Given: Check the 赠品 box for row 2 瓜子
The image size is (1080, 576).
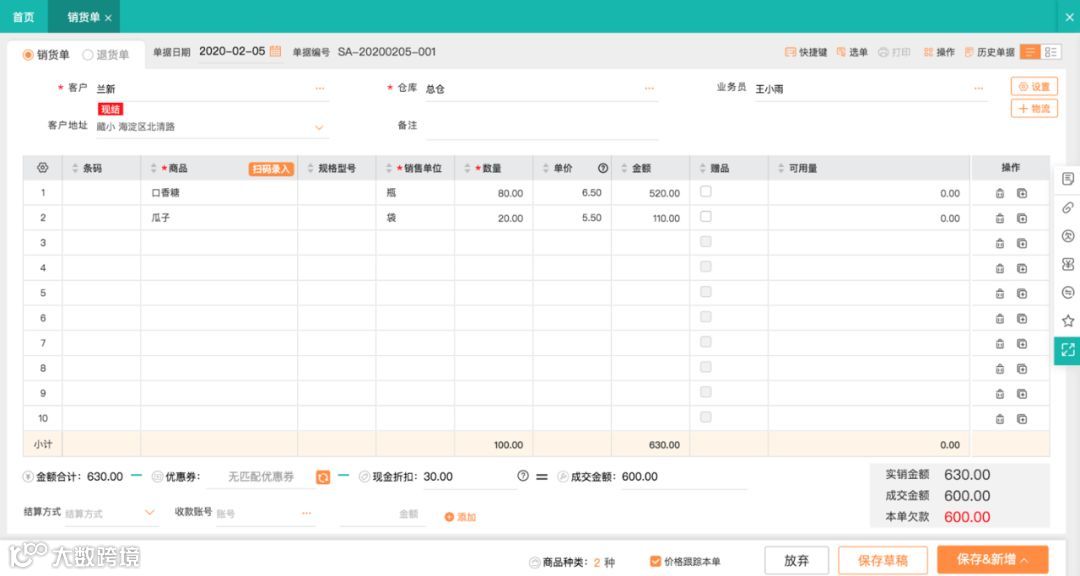Looking at the screenshot, I should (705, 216).
